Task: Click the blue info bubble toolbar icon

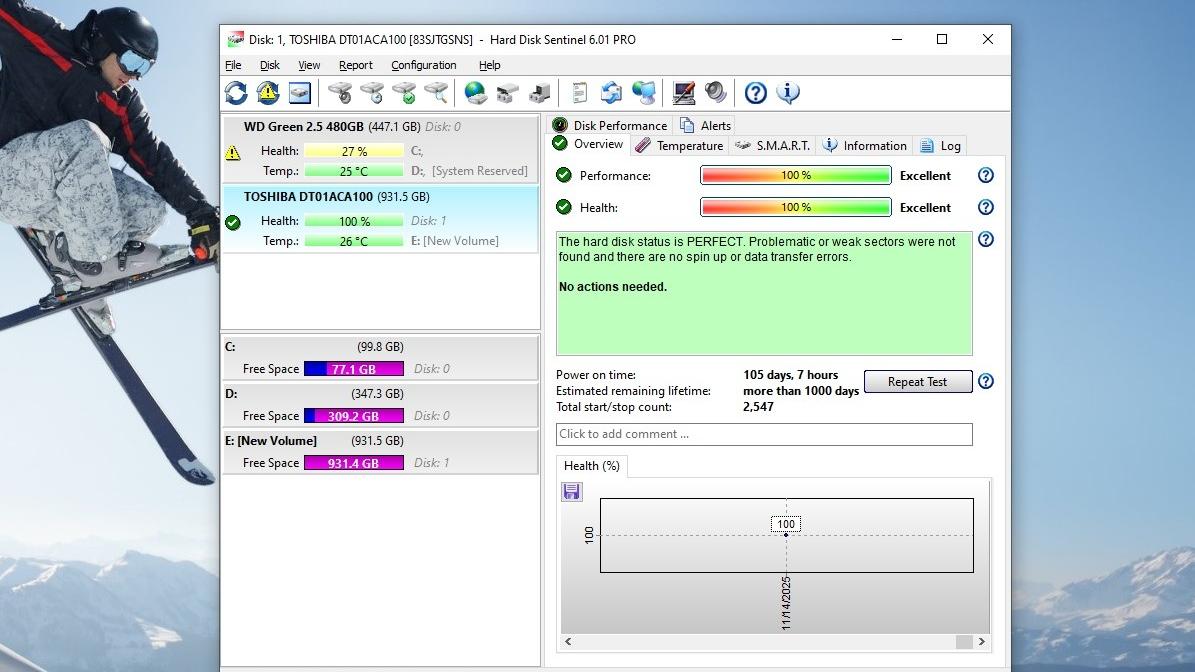Action: 788,93
